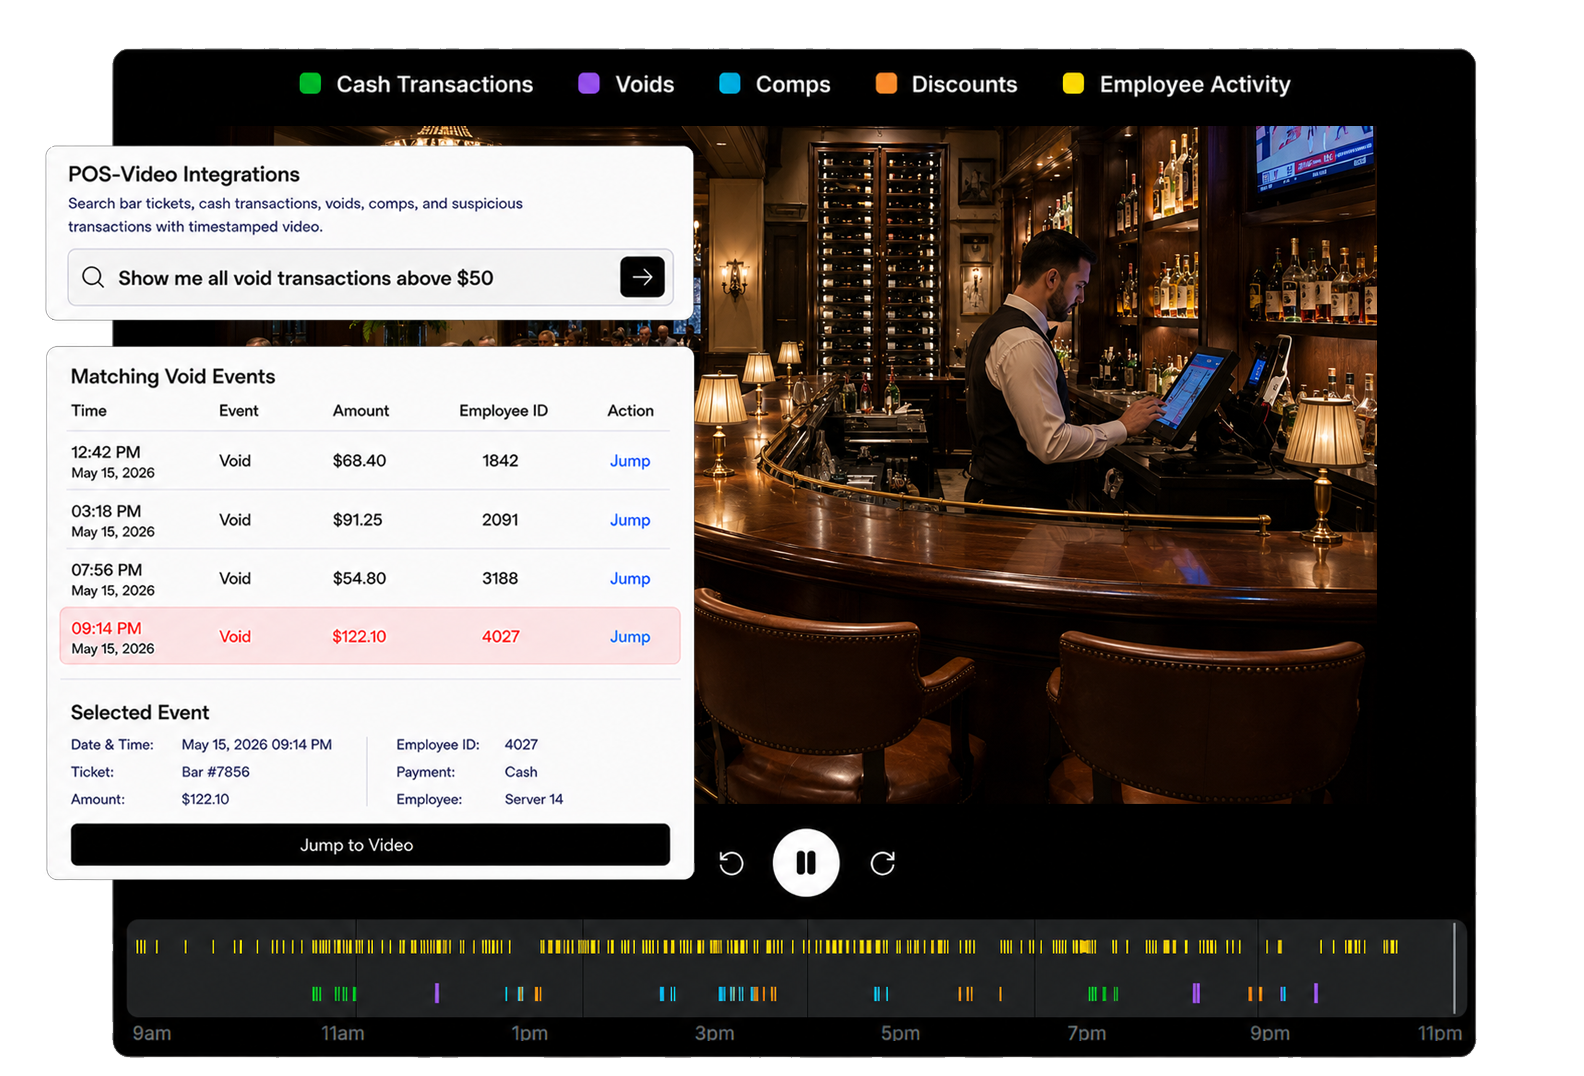Click the Employee ID column header
This screenshot has width=1584, height=1076.
pyautogui.click(x=503, y=411)
